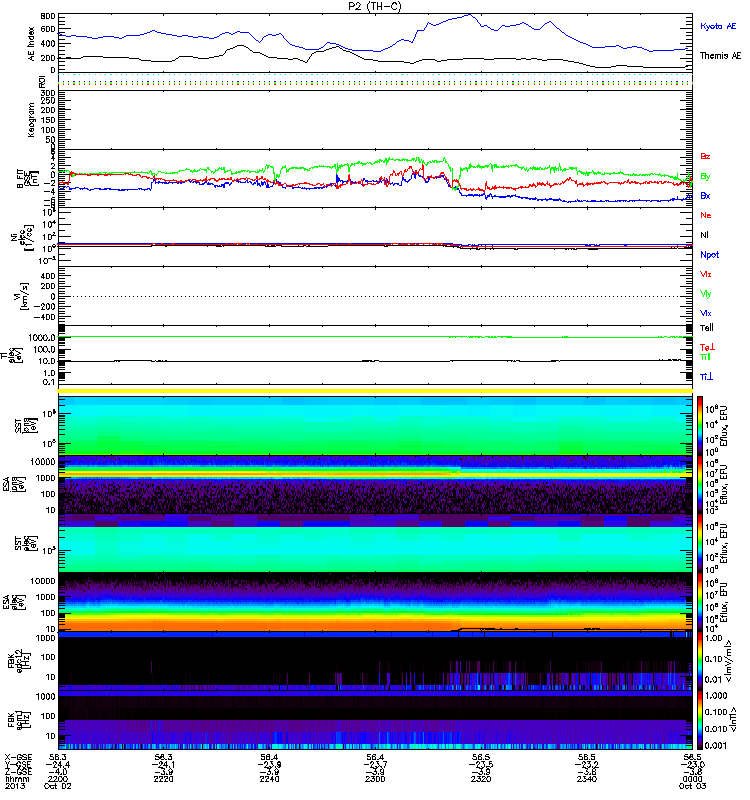The height and width of the screenshot is (800, 750).
Task: Click the FBK edc12 mV/m color bar
Action: click(x=700, y=661)
